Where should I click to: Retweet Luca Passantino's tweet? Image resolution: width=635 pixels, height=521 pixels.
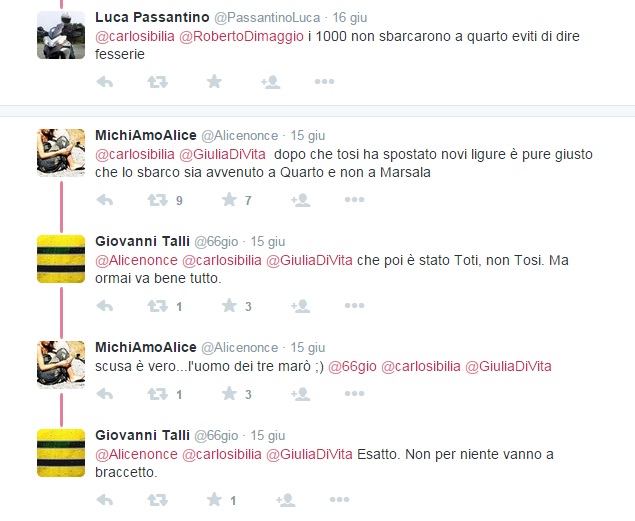[x=158, y=82]
